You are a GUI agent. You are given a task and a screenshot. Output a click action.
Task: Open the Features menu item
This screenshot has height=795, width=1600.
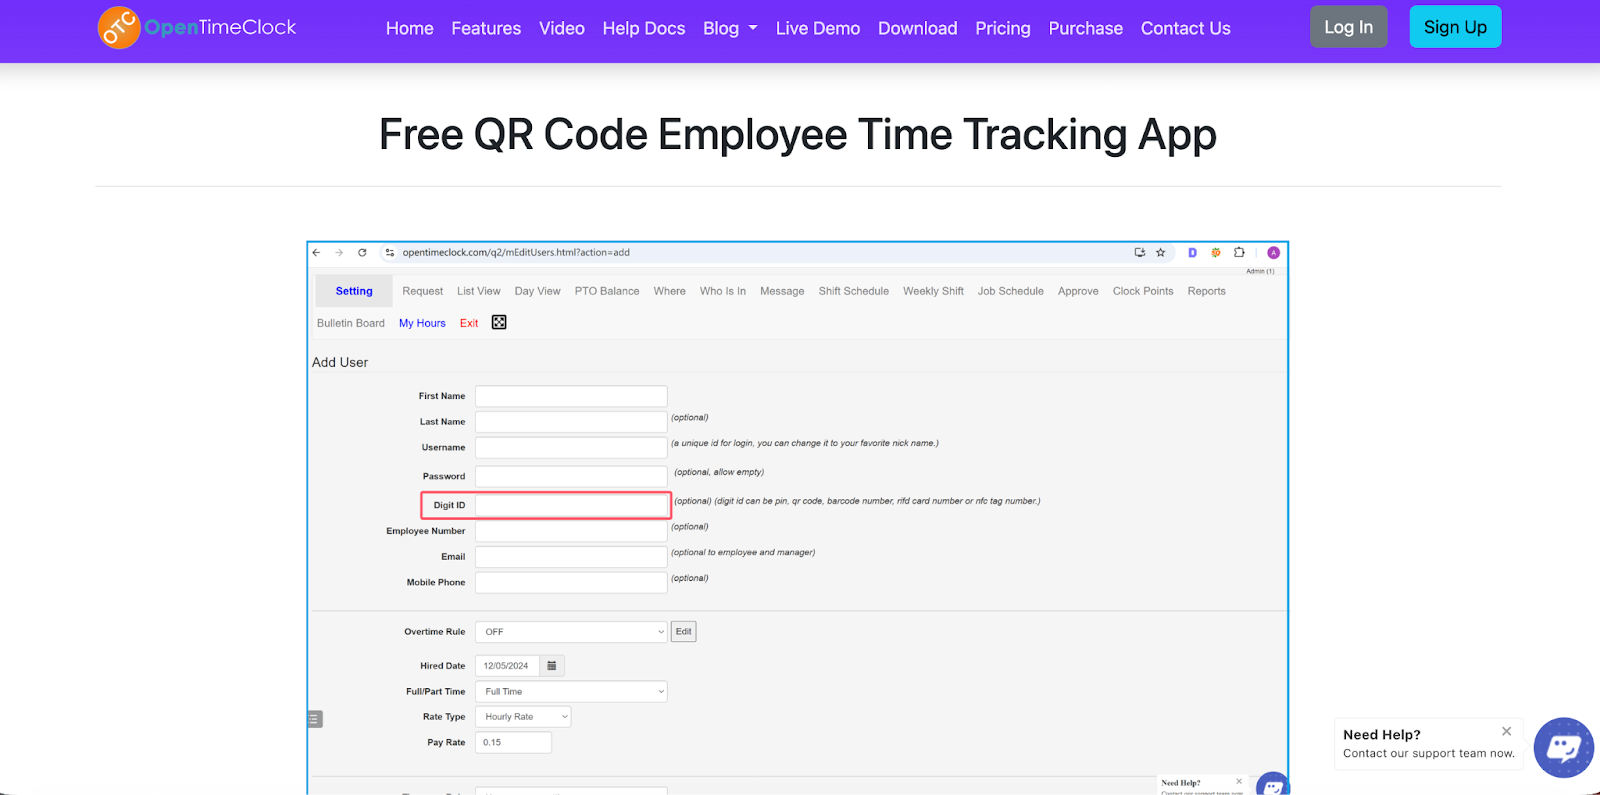[486, 29]
